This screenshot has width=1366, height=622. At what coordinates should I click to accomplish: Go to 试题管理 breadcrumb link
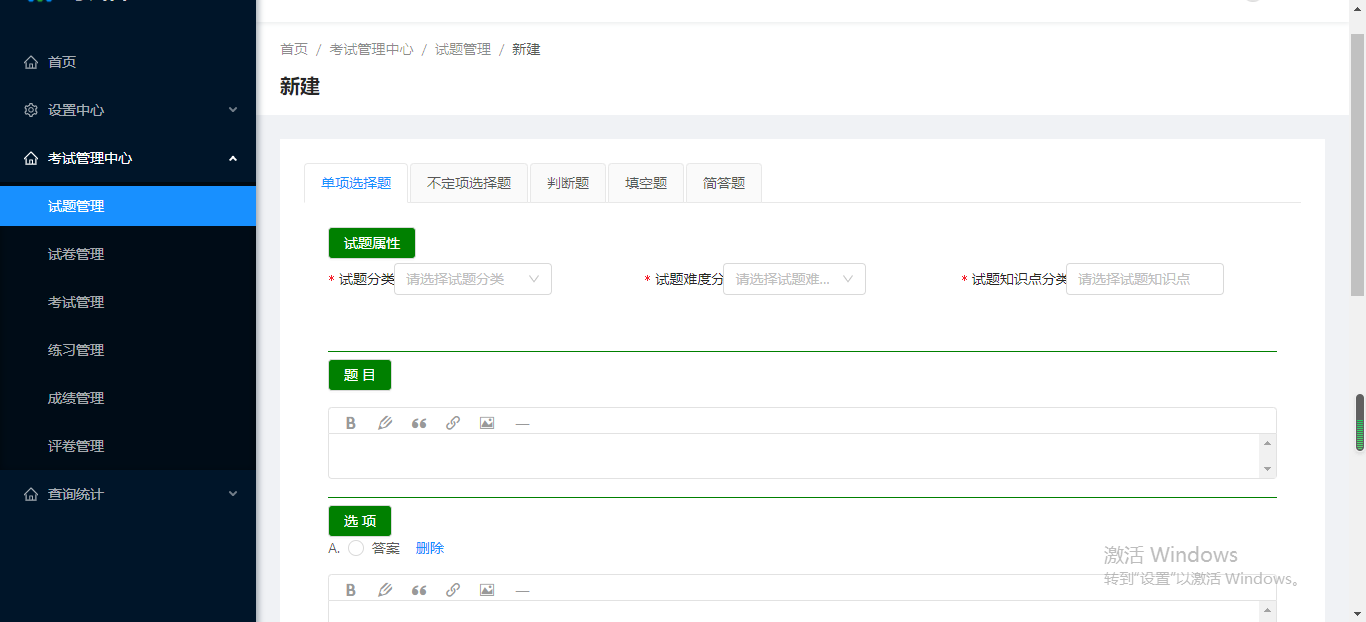coord(463,49)
